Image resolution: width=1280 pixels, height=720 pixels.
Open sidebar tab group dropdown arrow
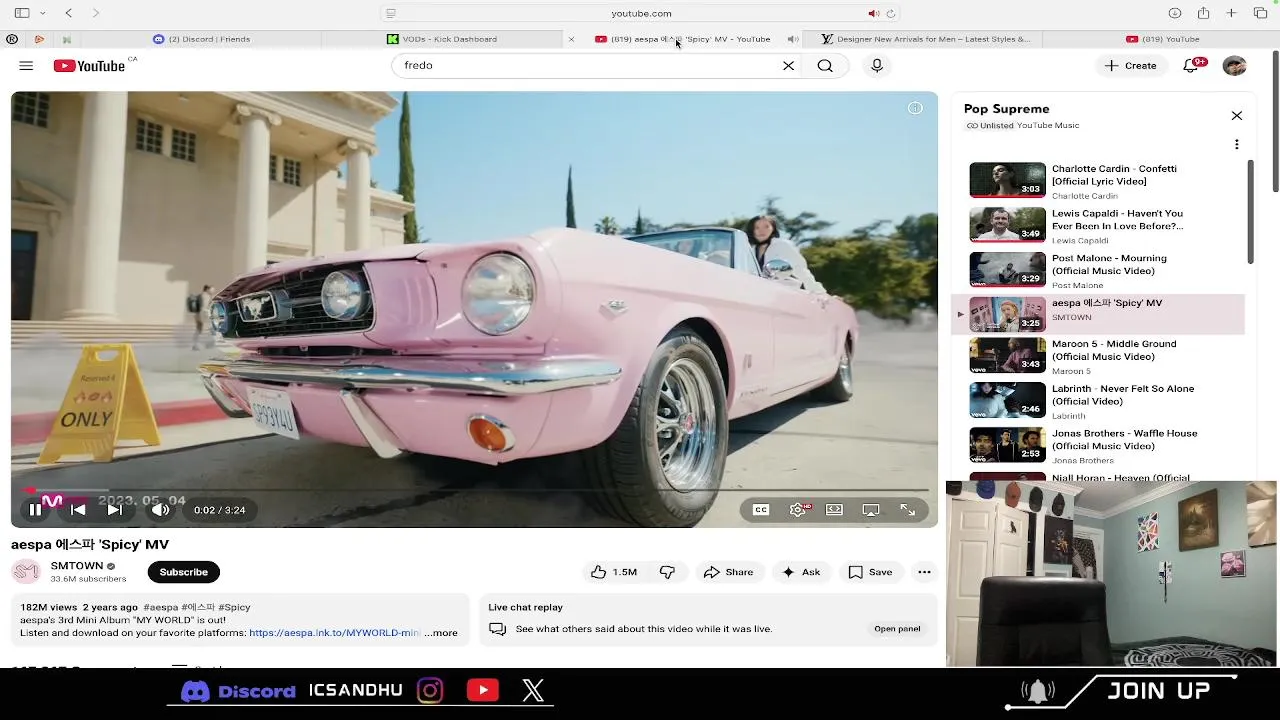point(42,13)
